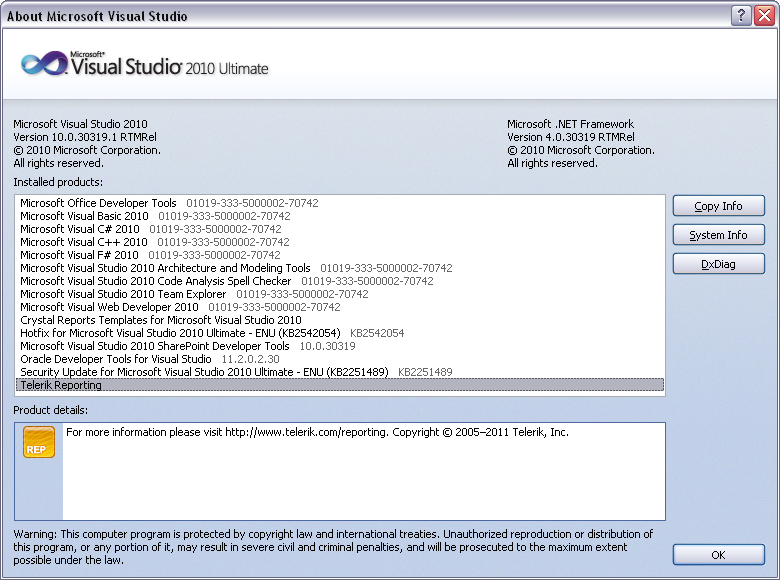Select Architecture and Modeling Tools entry
This screenshot has width=780, height=580.
339,268
